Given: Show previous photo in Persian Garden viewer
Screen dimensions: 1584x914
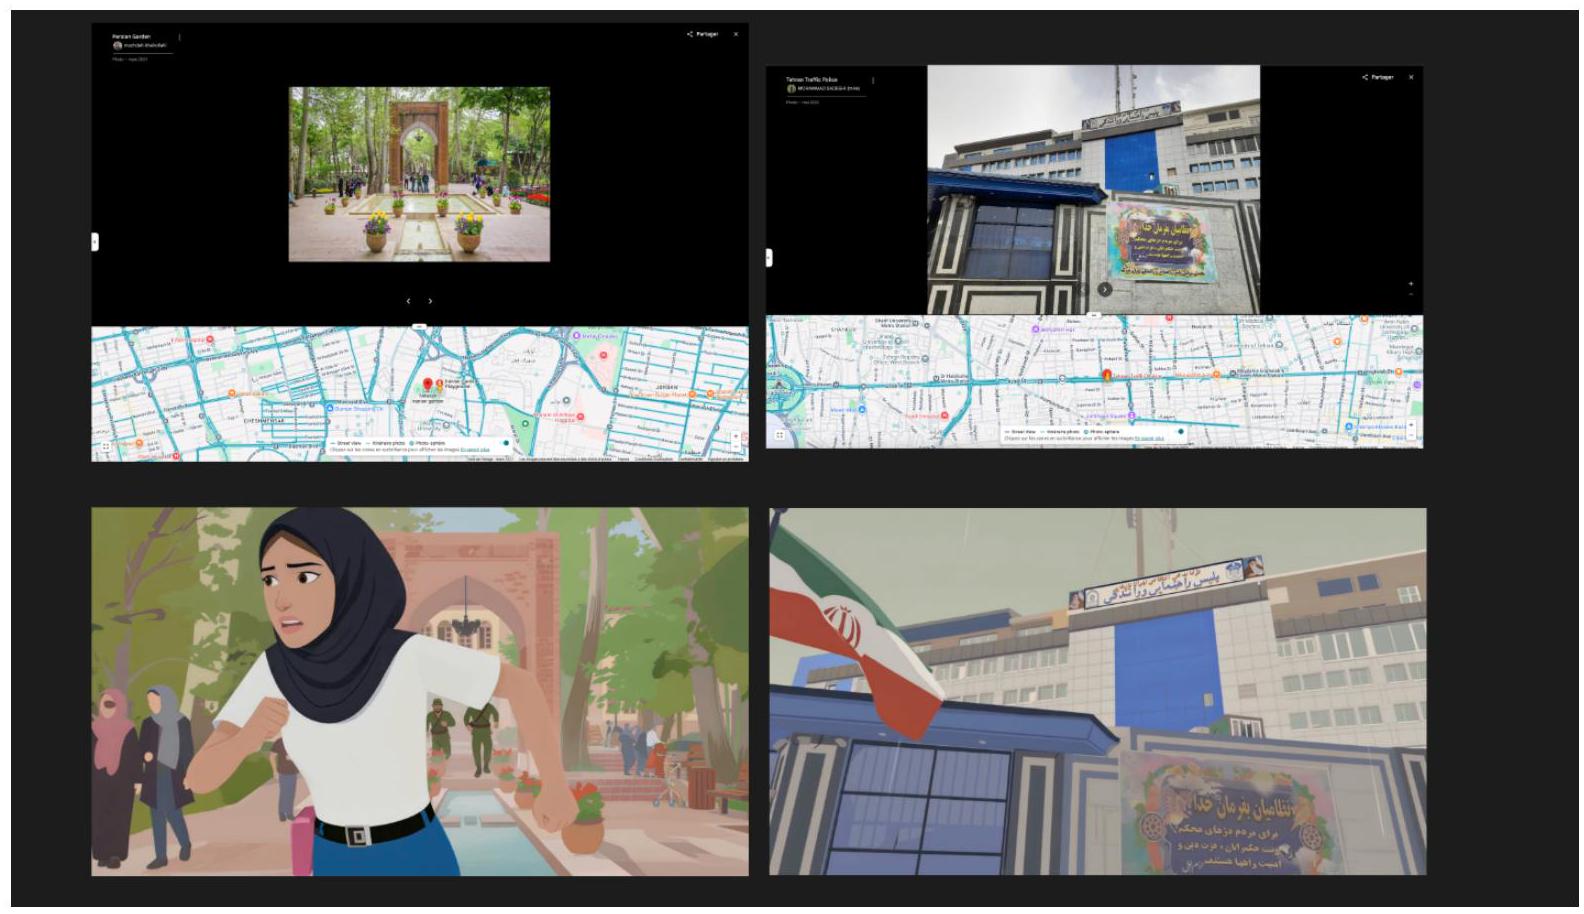Looking at the screenshot, I should pos(408,301).
